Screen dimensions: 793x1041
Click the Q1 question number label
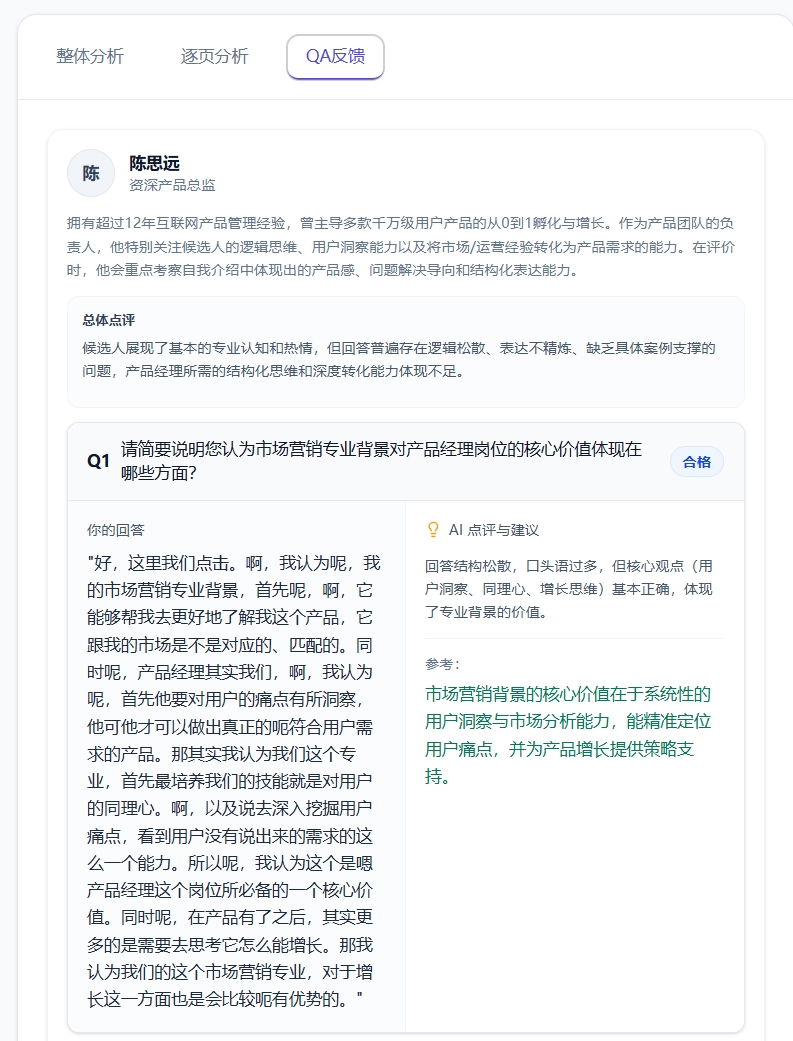coord(98,461)
